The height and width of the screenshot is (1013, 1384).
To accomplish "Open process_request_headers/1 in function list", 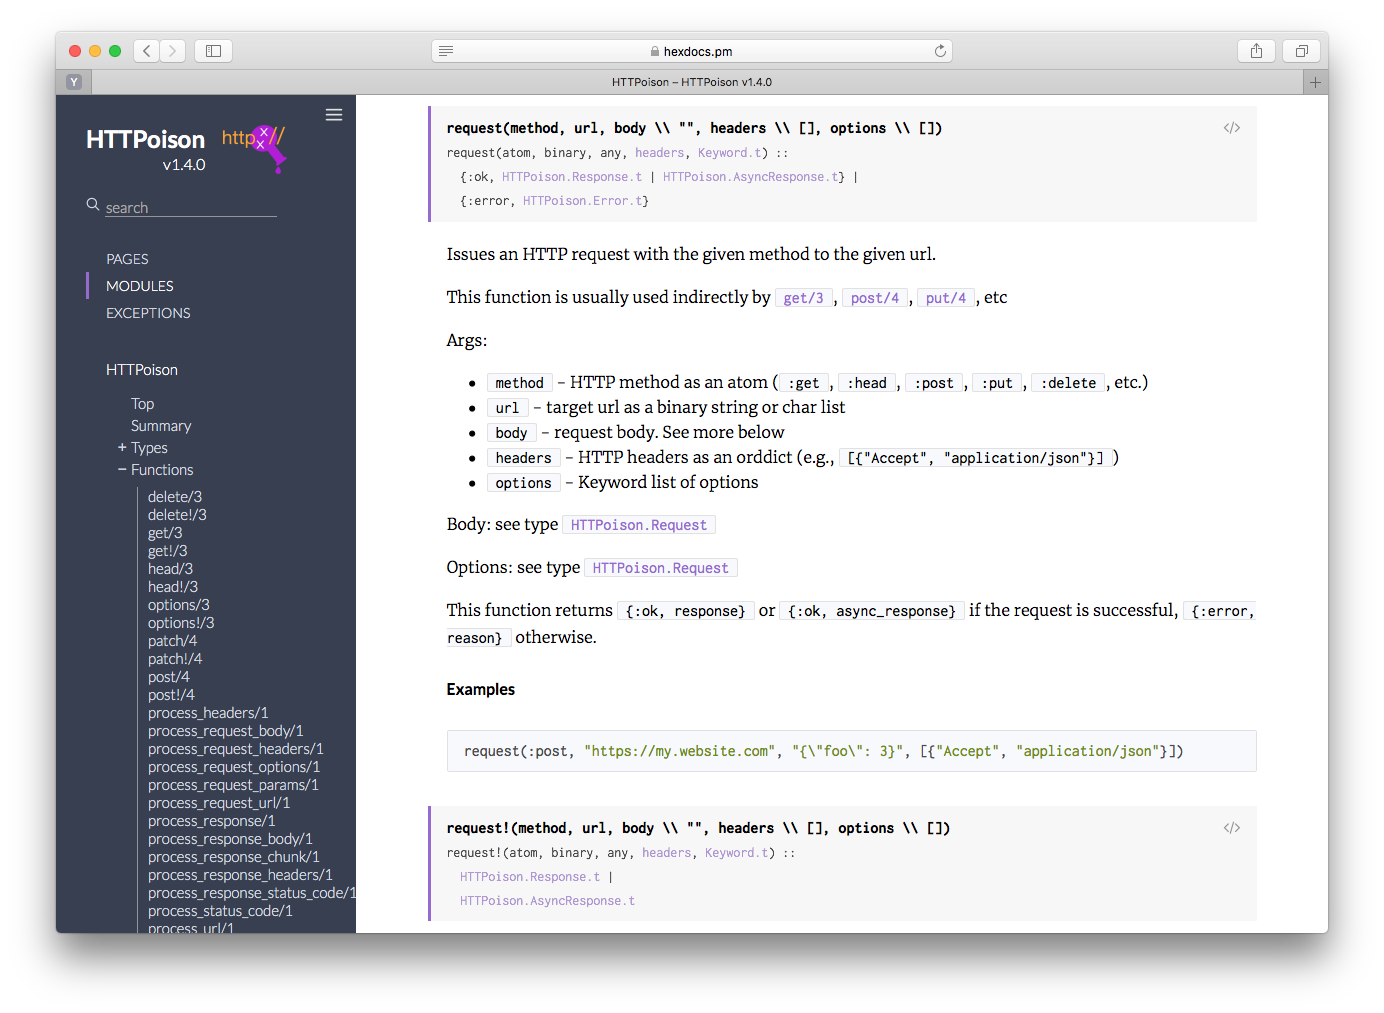I will click(x=236, y=749).
